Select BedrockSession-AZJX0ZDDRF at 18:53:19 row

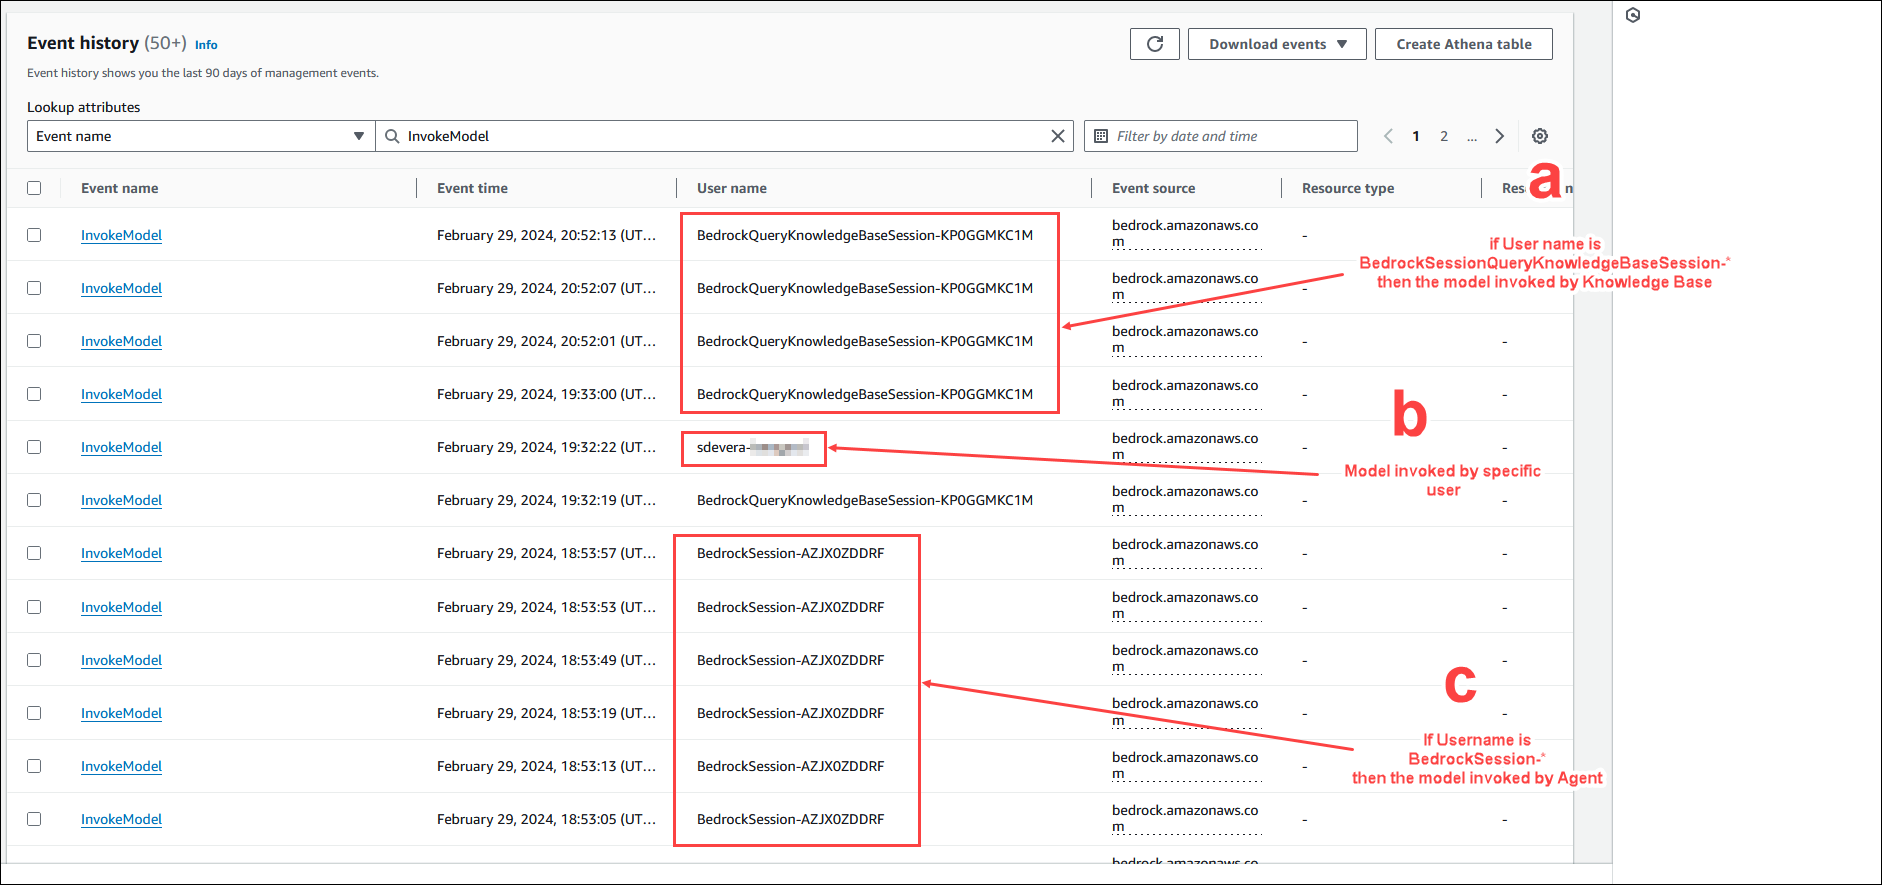tap(791, 713)
